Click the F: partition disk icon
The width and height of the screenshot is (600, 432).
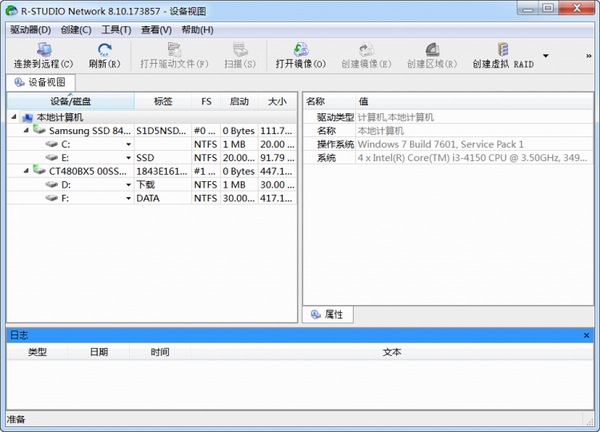point(52,198)
